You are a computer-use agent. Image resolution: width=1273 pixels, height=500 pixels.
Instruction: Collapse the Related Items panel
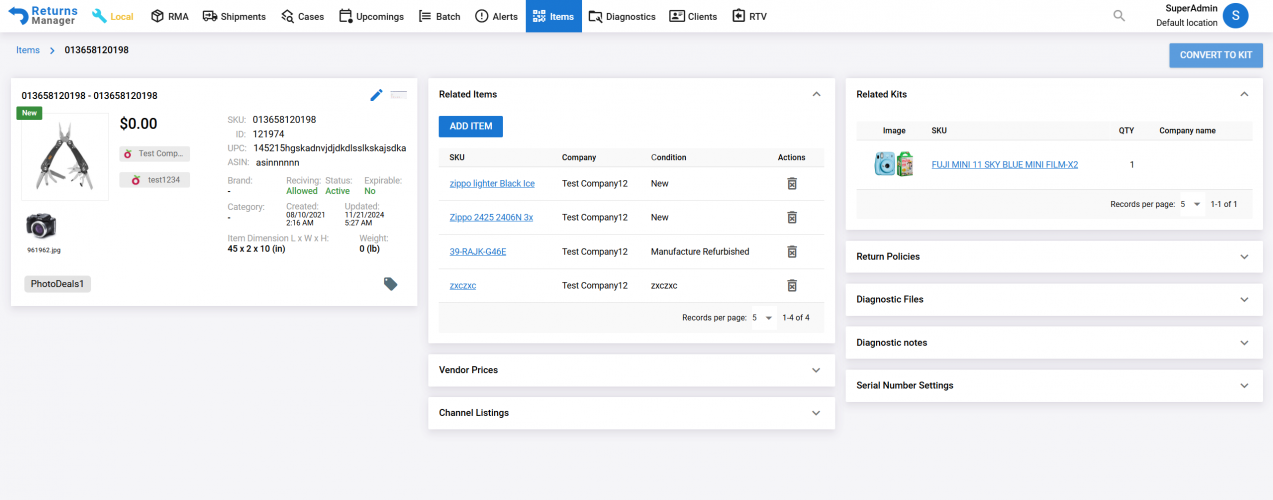click(816, 94)
